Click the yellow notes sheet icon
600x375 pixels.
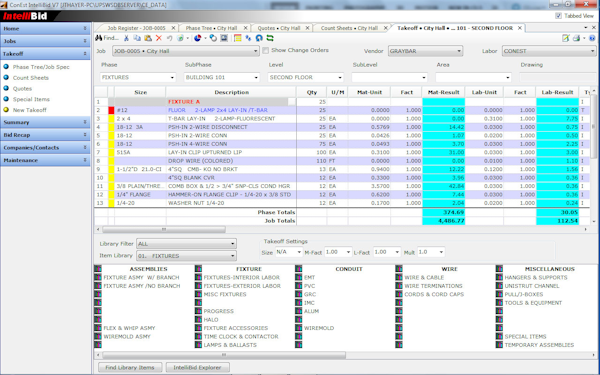point(238,38)
